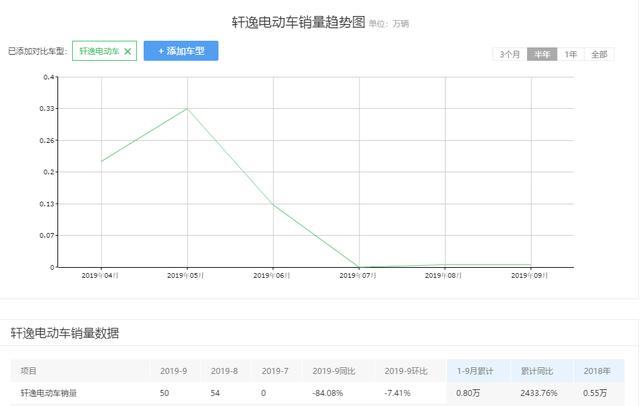
Task: Click the 轩逸电动车销量 row label
Action: click(49, 393)
